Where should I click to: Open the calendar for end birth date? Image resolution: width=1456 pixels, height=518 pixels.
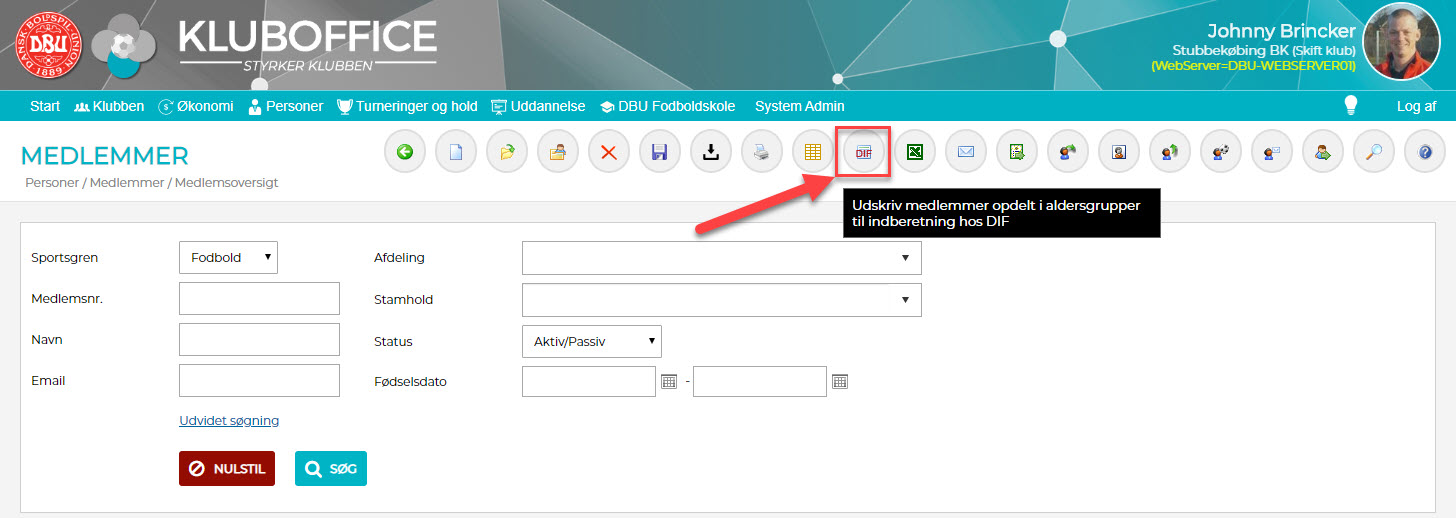(x=840, y=381)
